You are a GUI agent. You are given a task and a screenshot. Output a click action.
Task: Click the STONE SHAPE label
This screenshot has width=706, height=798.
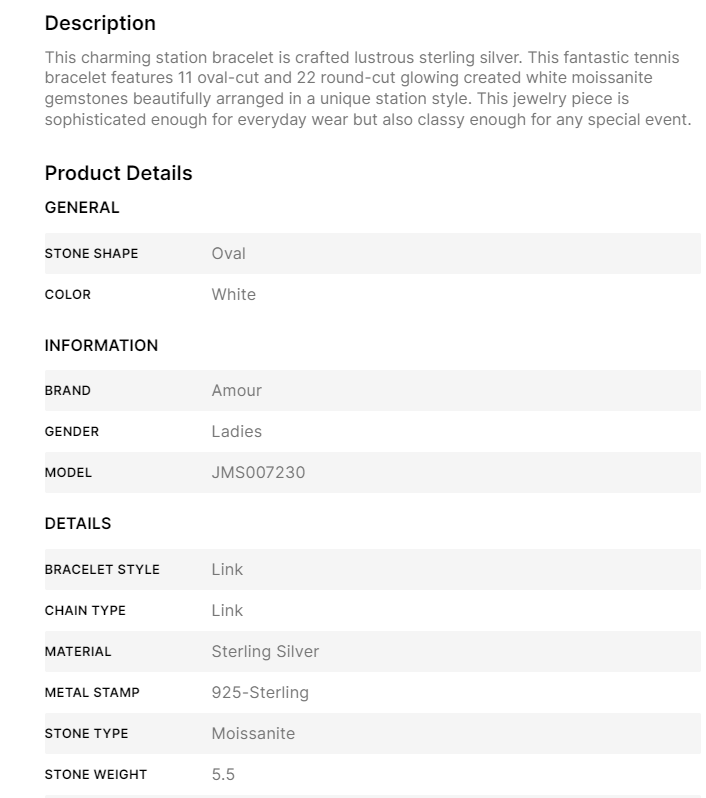coord(91,254)
